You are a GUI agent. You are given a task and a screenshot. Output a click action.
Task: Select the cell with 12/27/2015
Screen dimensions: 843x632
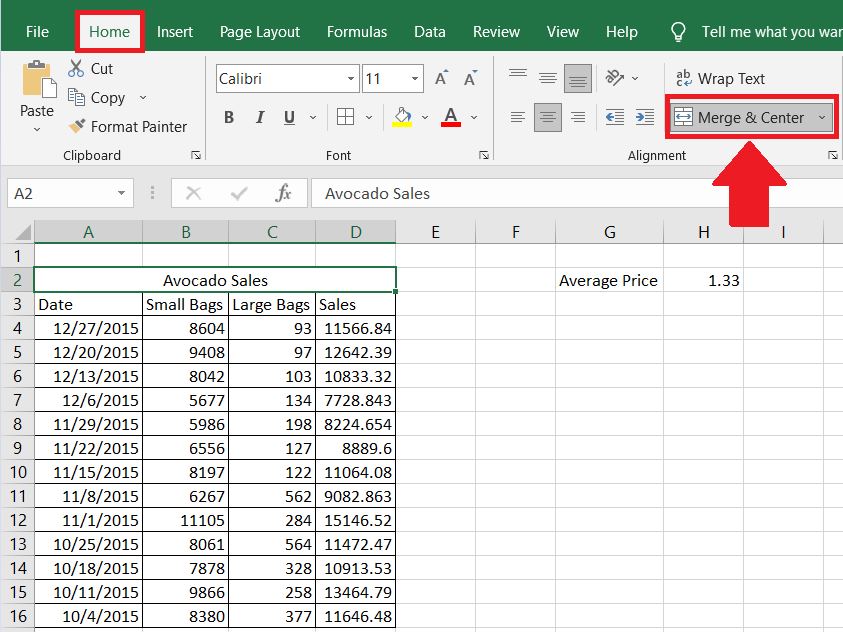point(89,328)
